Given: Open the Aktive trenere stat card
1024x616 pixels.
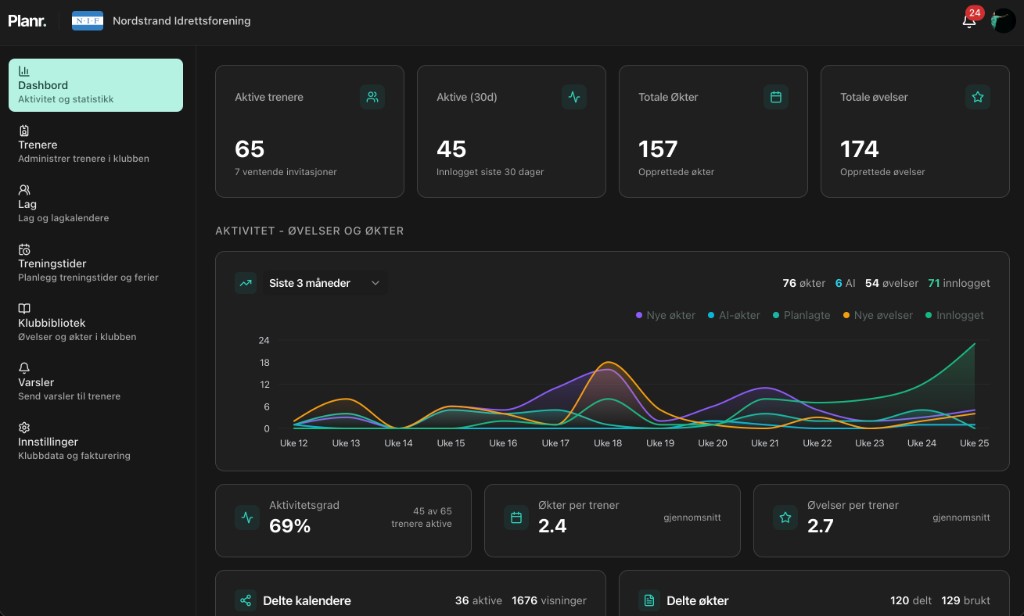Looking at the screenshot, I should pos(310,131).
